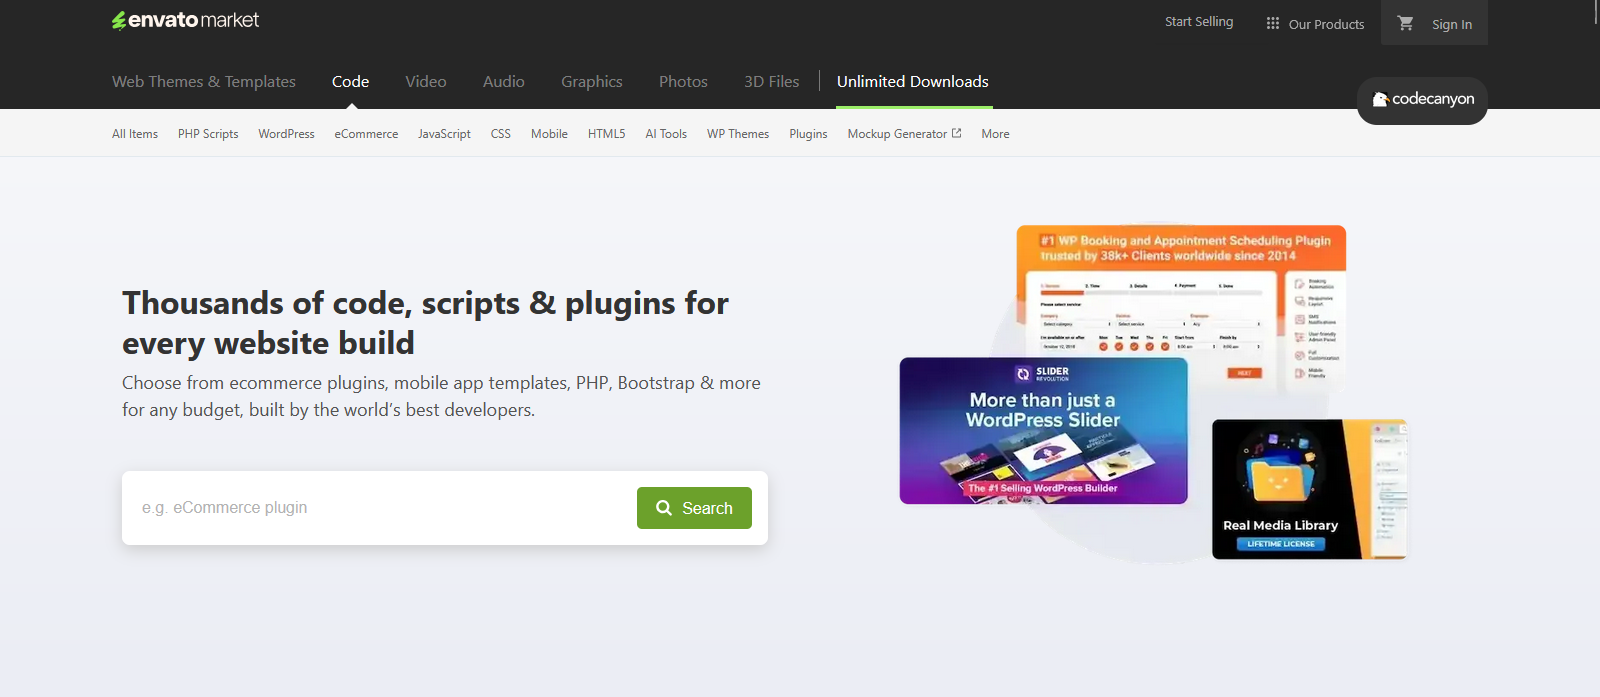1600x697 pixels.
Task: Open PHP Scripts category
Action: pos(208,134)
